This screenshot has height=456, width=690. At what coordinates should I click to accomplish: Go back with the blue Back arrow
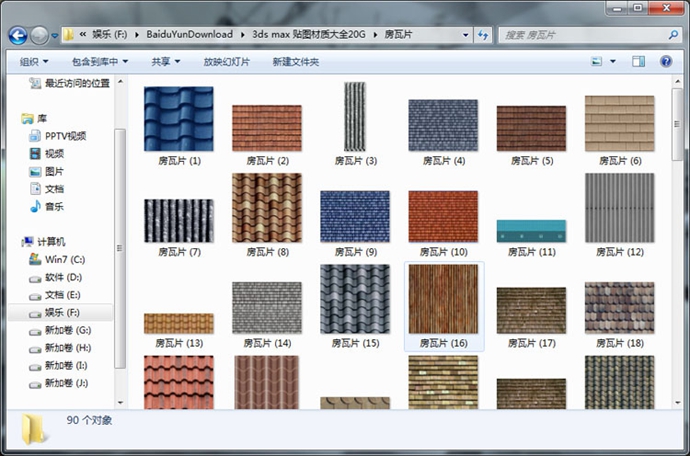[18, 35]
